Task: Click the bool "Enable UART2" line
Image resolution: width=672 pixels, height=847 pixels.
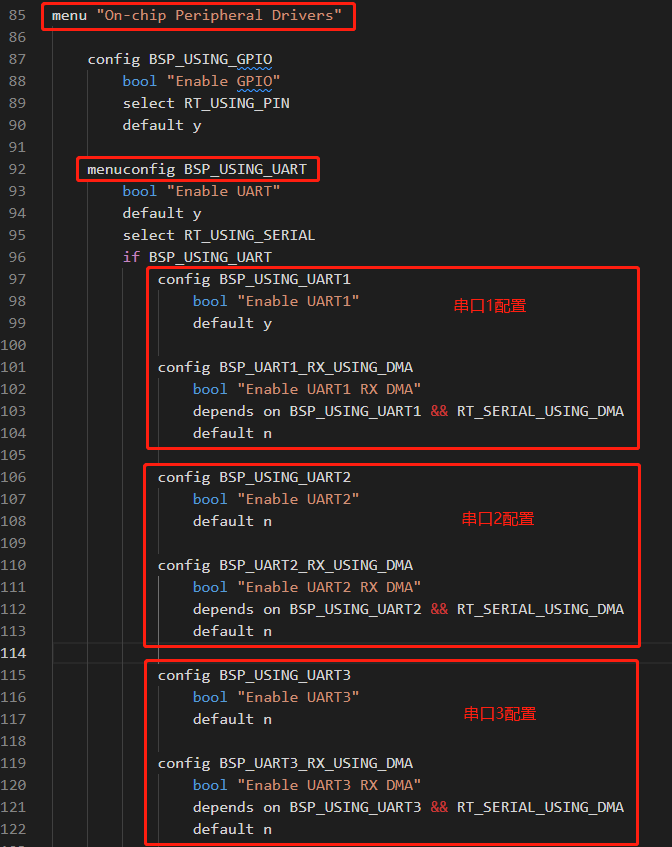Action: tap(275, 499)
